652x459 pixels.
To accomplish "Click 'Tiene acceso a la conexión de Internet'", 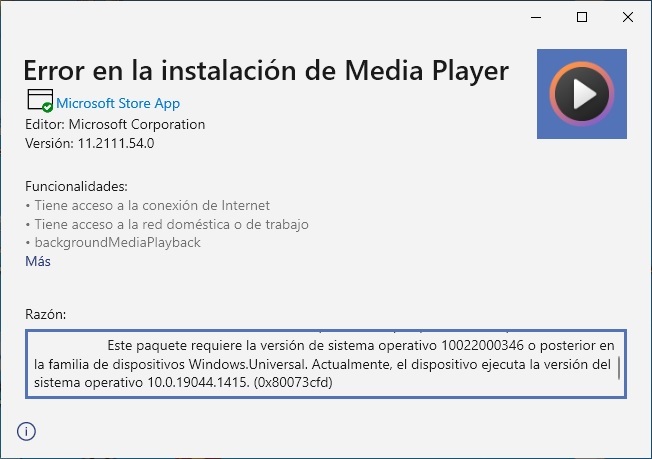I will pyautogui.click(x=152, y=205).
